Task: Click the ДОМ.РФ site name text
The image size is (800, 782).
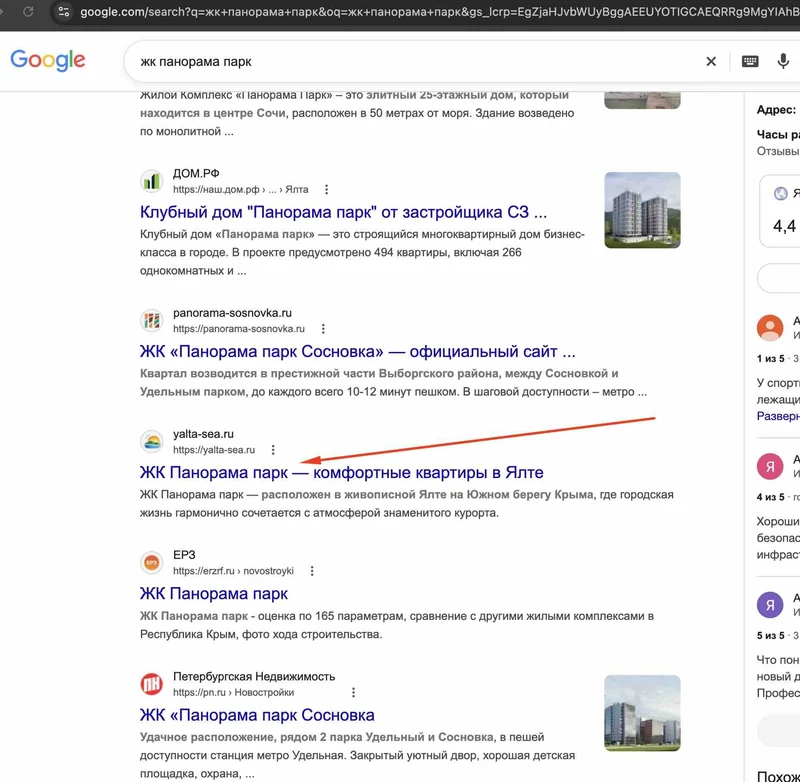Action: pyautogui.click(x=196, y=173)
